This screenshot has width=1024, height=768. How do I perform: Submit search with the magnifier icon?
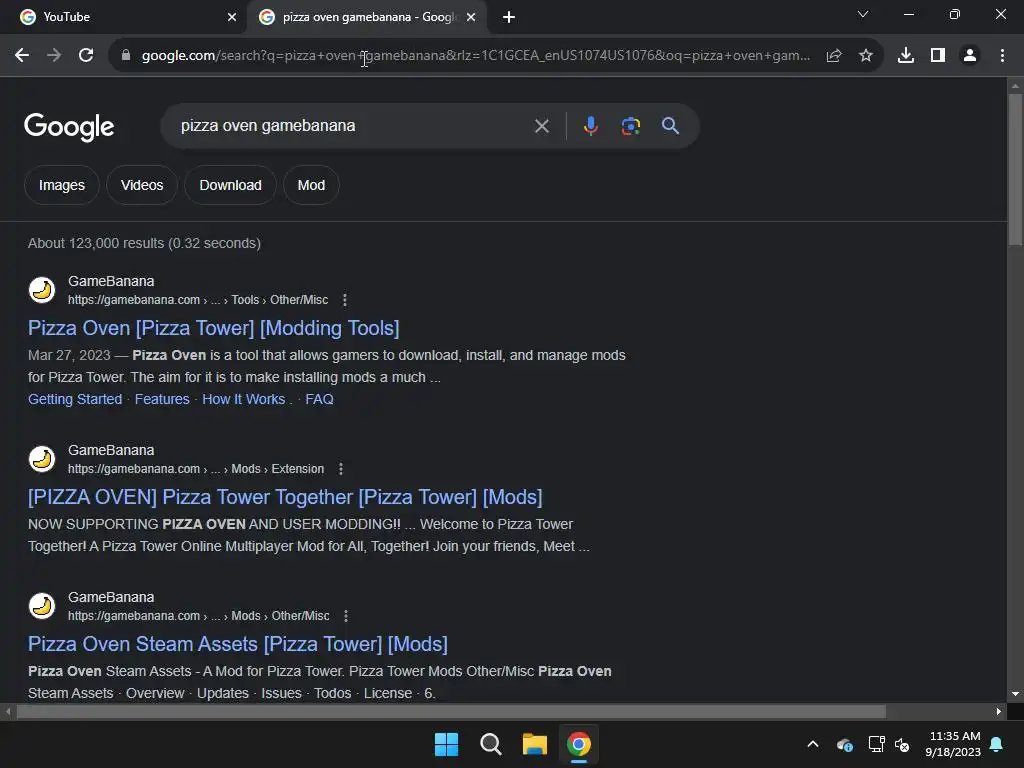click(x=670, y=125)
